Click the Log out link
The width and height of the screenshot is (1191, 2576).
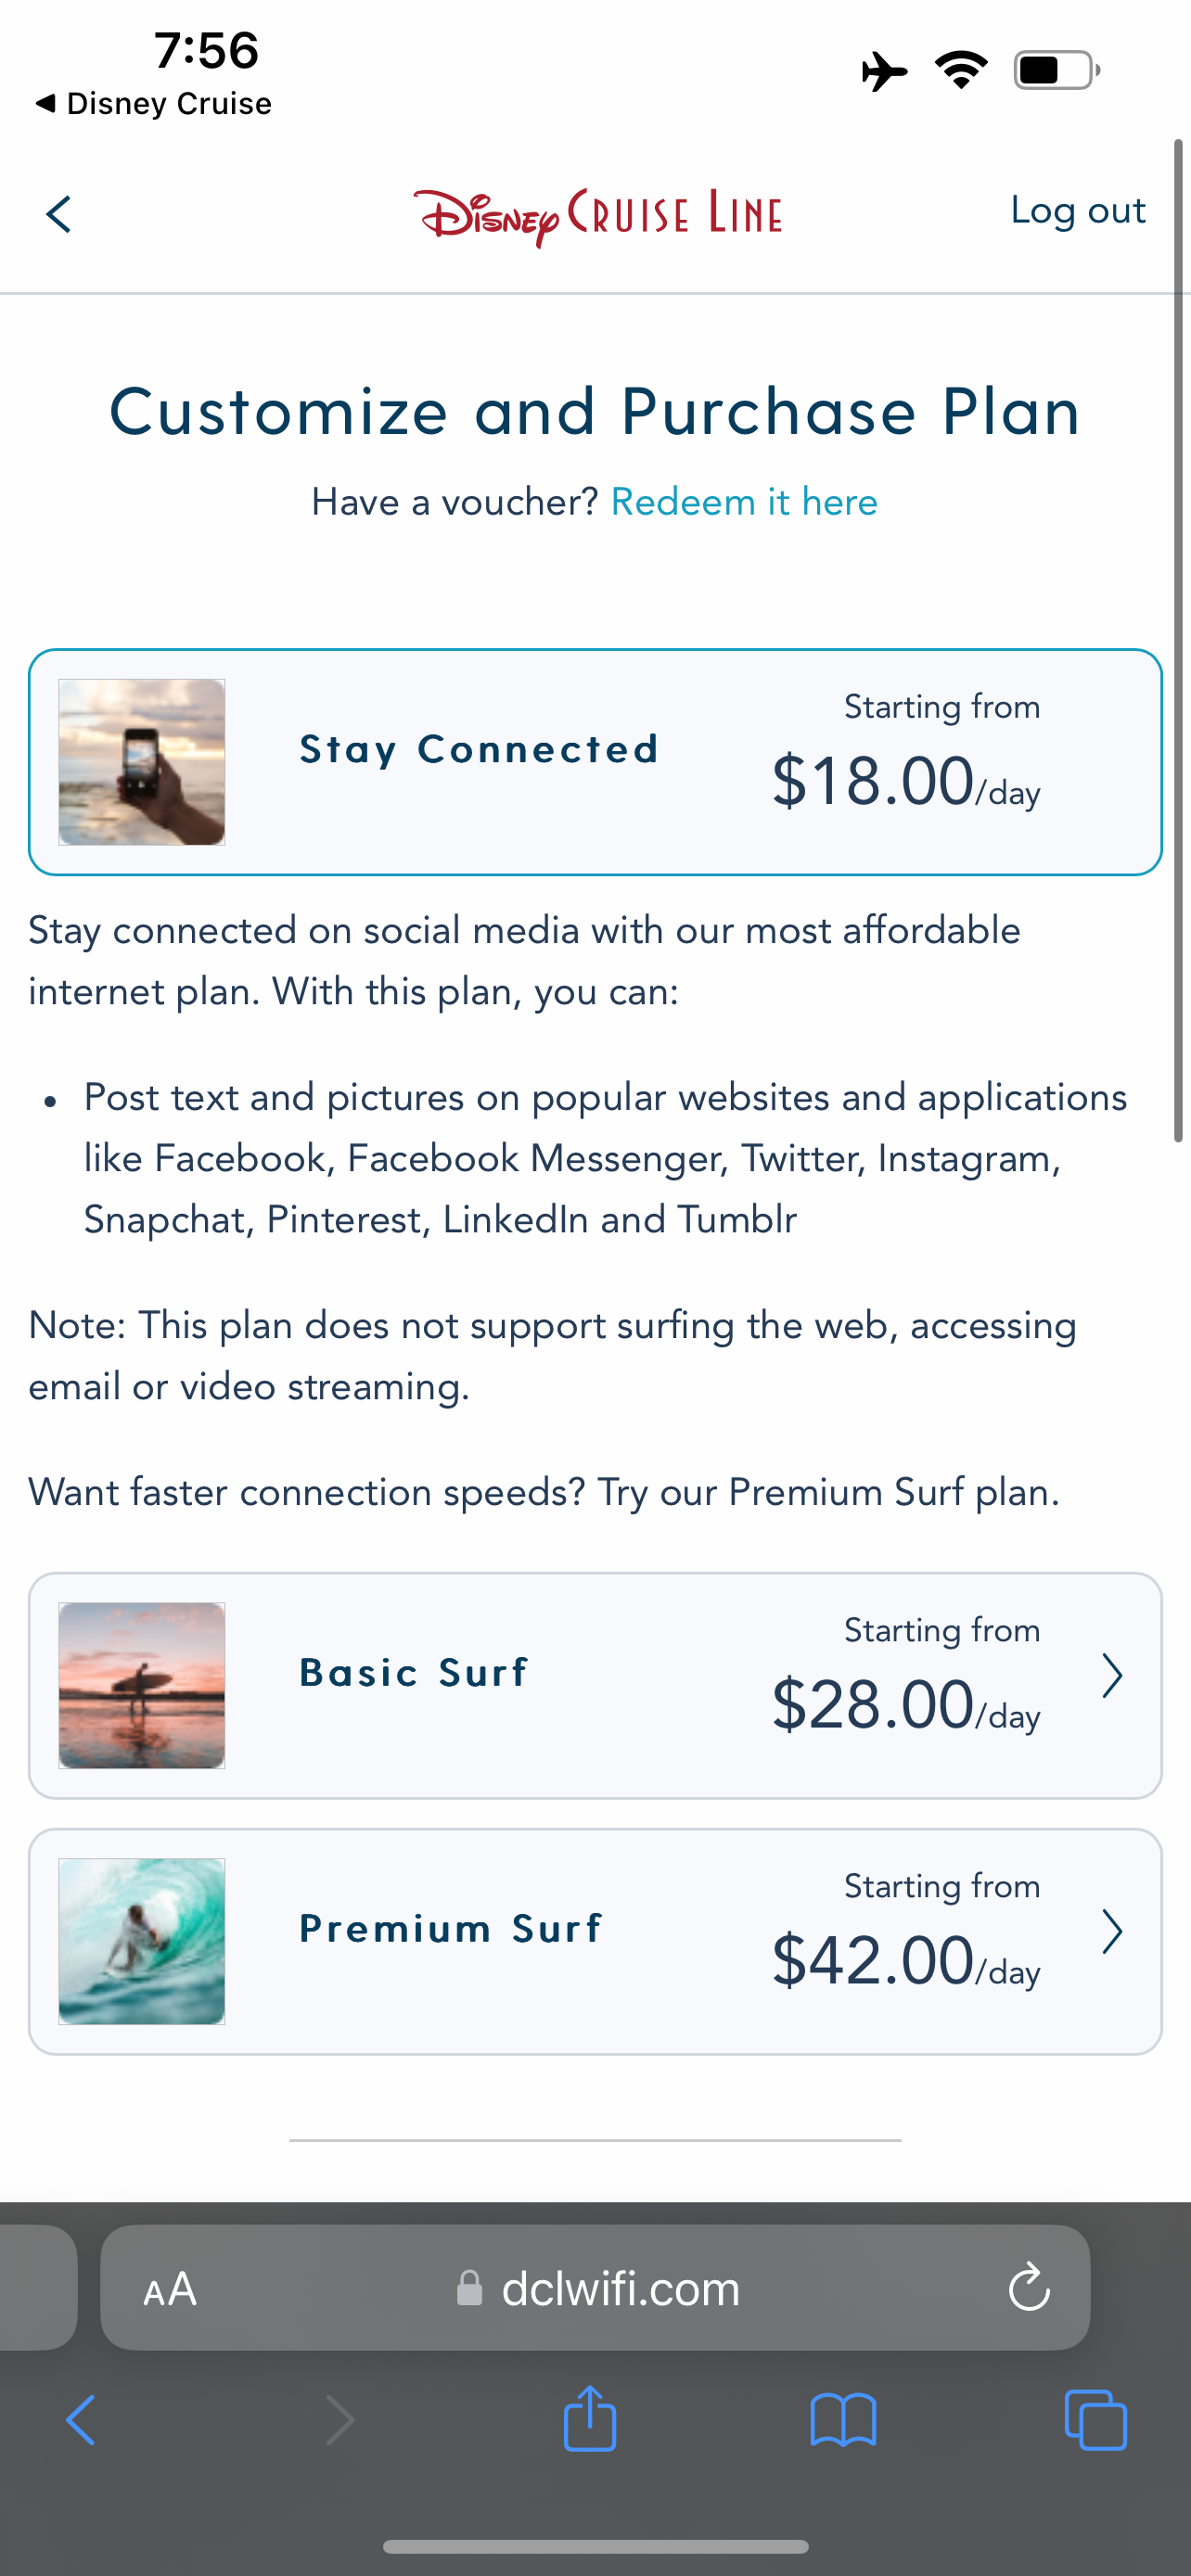click(1077, 211)
